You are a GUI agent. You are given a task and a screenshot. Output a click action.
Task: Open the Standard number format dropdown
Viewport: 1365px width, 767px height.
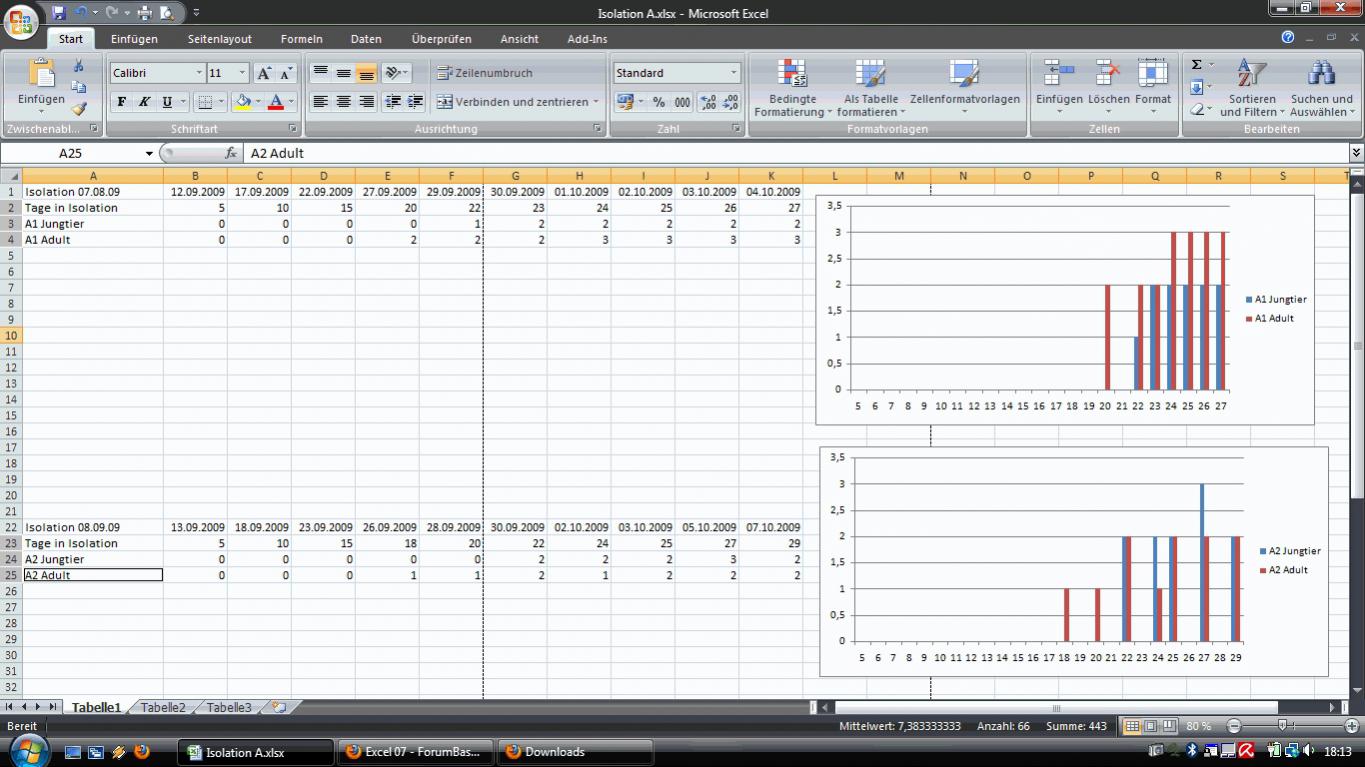733,73
